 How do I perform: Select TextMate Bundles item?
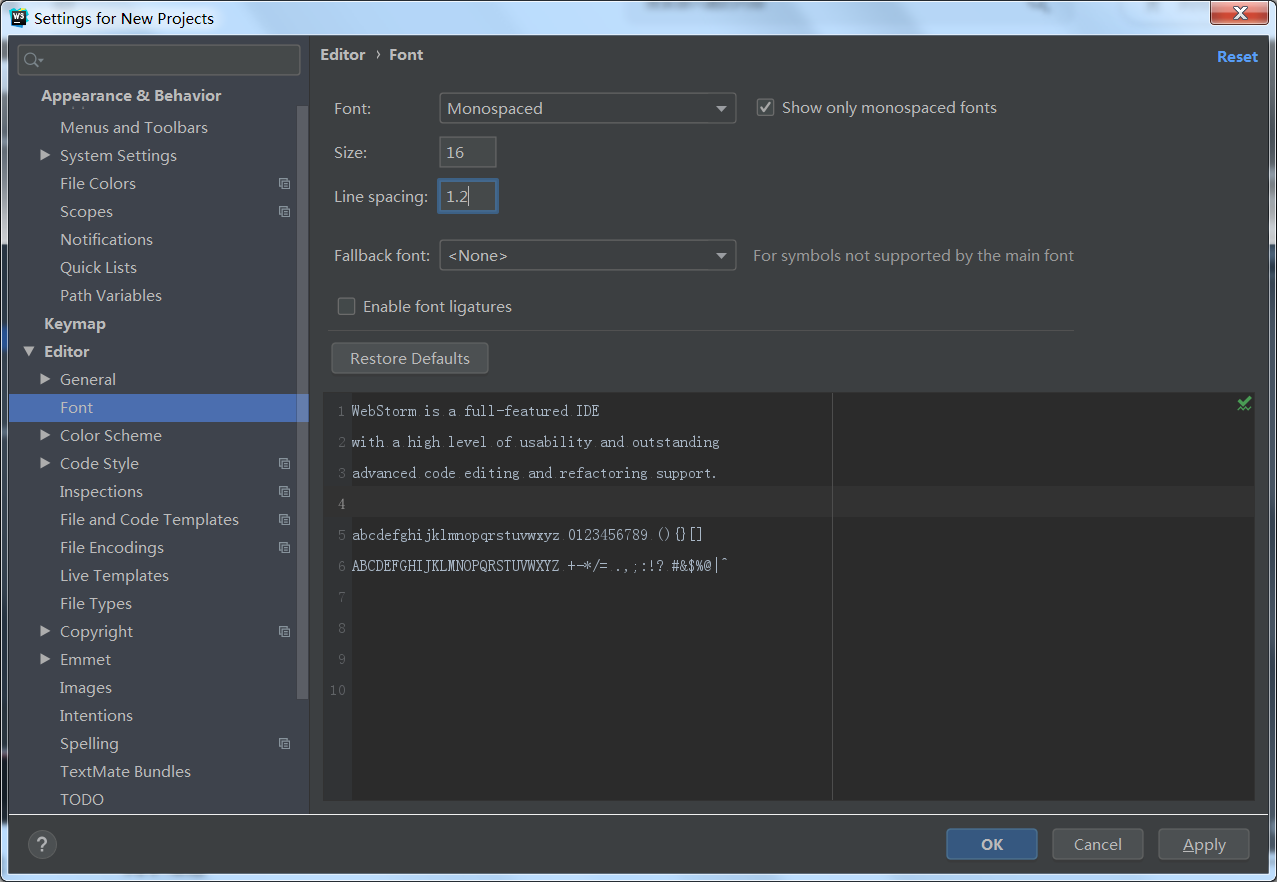[125, 771]
